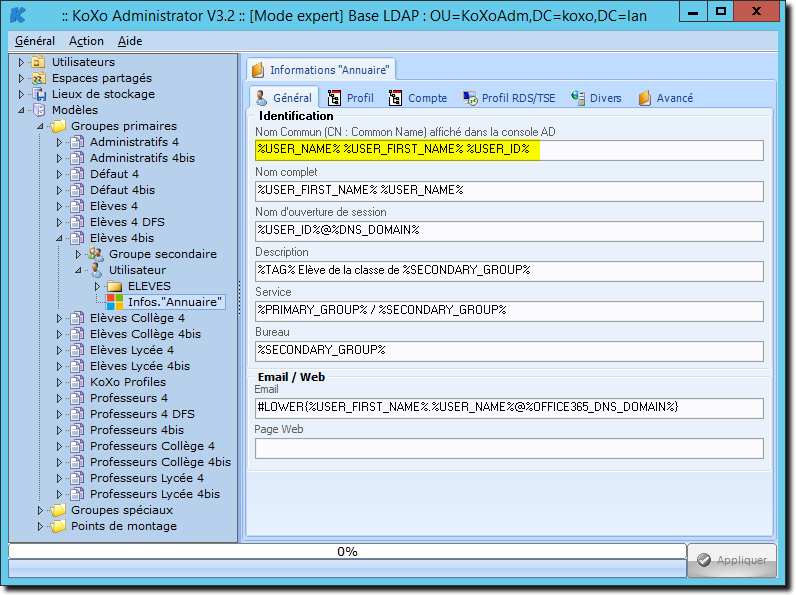Expand the ELEVES folder node
The height and width of the screenshot is (595, 796).
(x=97, y=286)
